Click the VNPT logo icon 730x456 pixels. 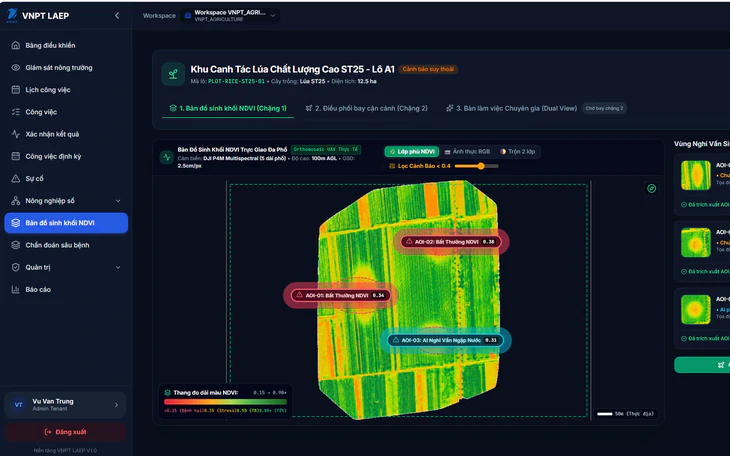tap(12, 15)
